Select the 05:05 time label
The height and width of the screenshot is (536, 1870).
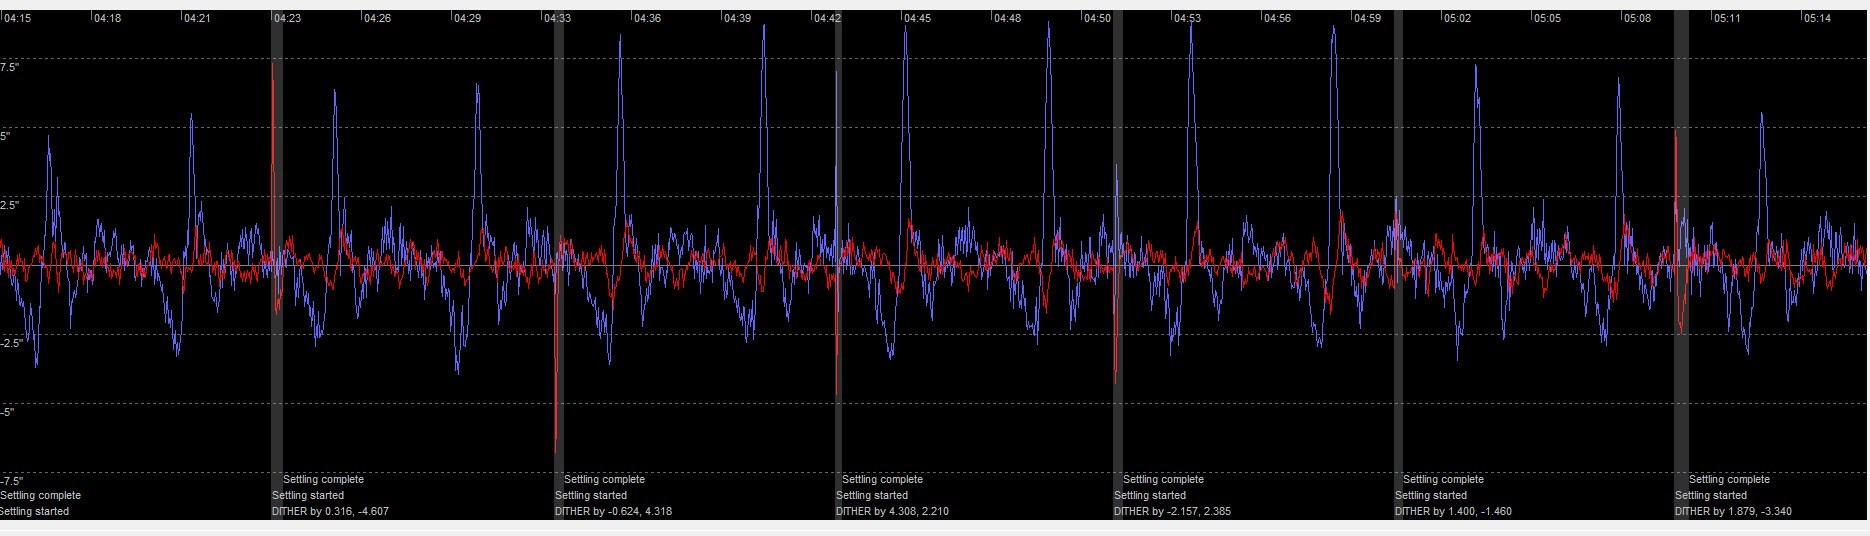coord(1547,18)
